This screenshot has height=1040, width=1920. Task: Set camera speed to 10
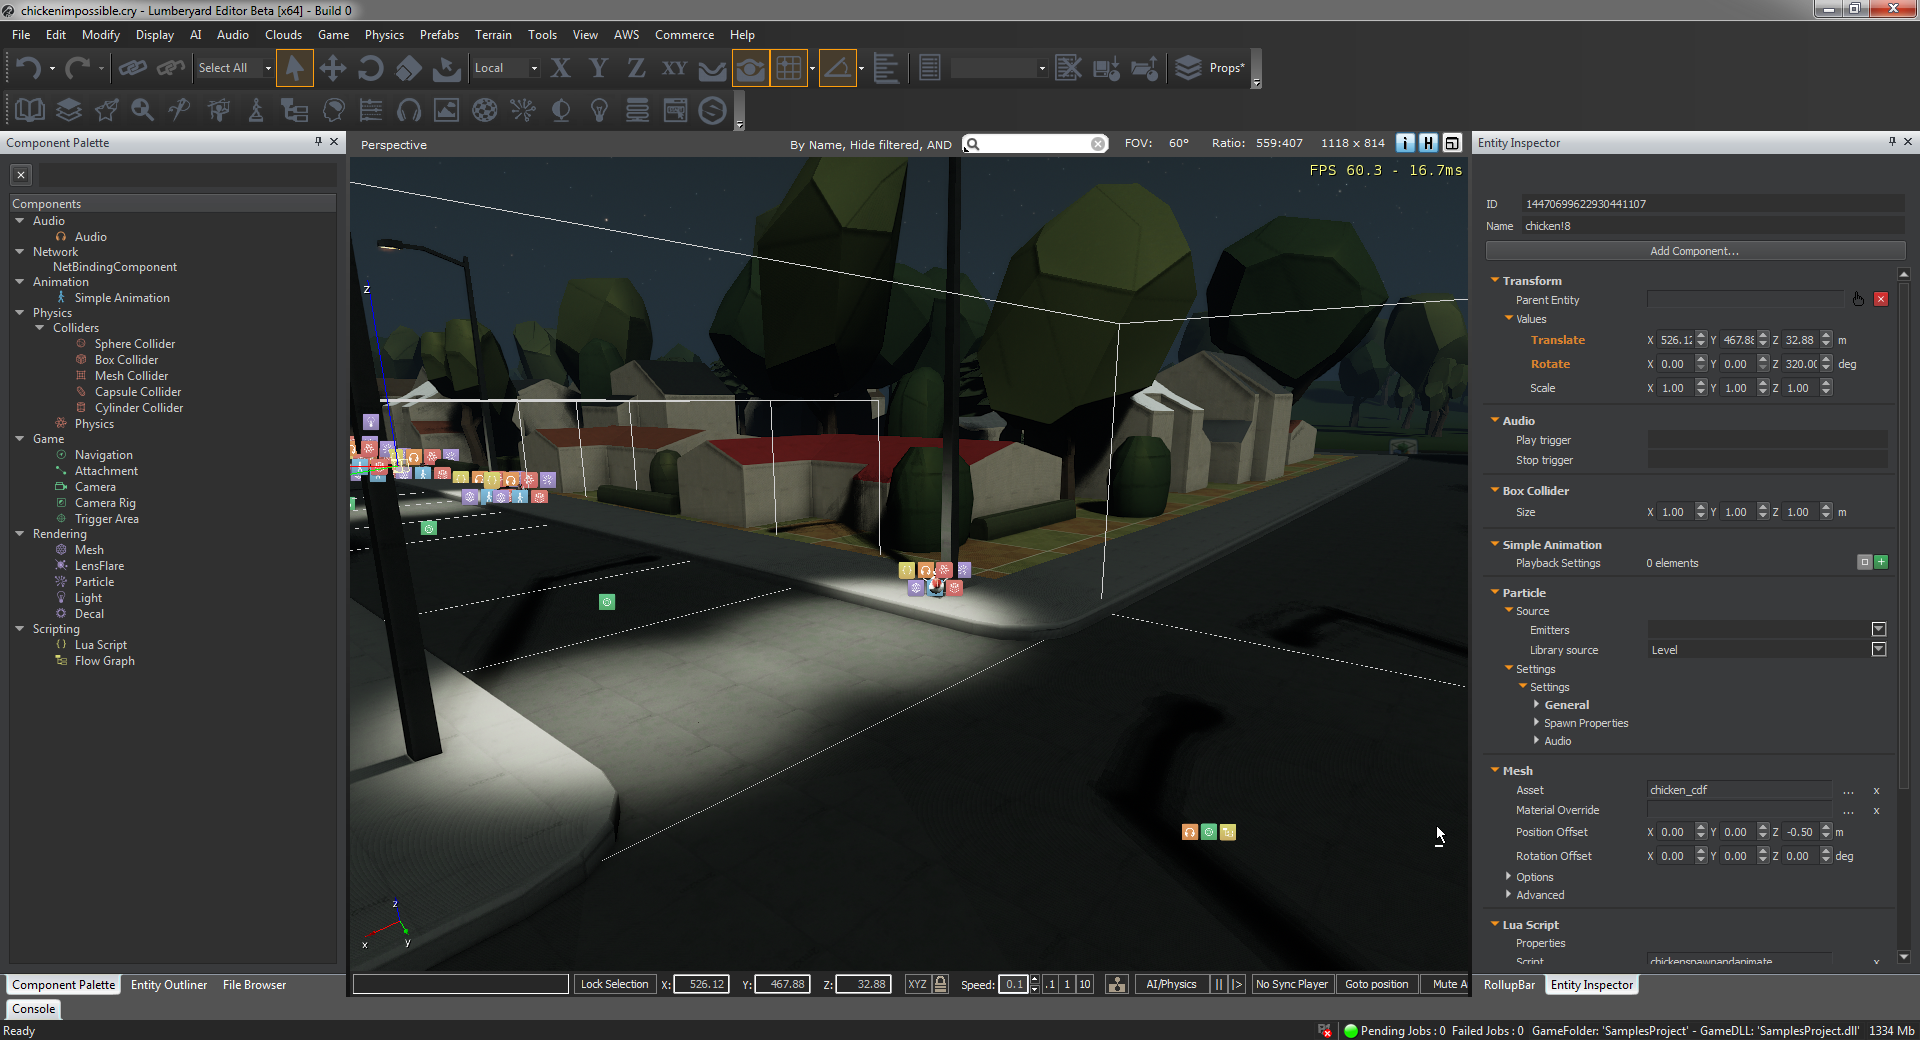coord(1085,984)
